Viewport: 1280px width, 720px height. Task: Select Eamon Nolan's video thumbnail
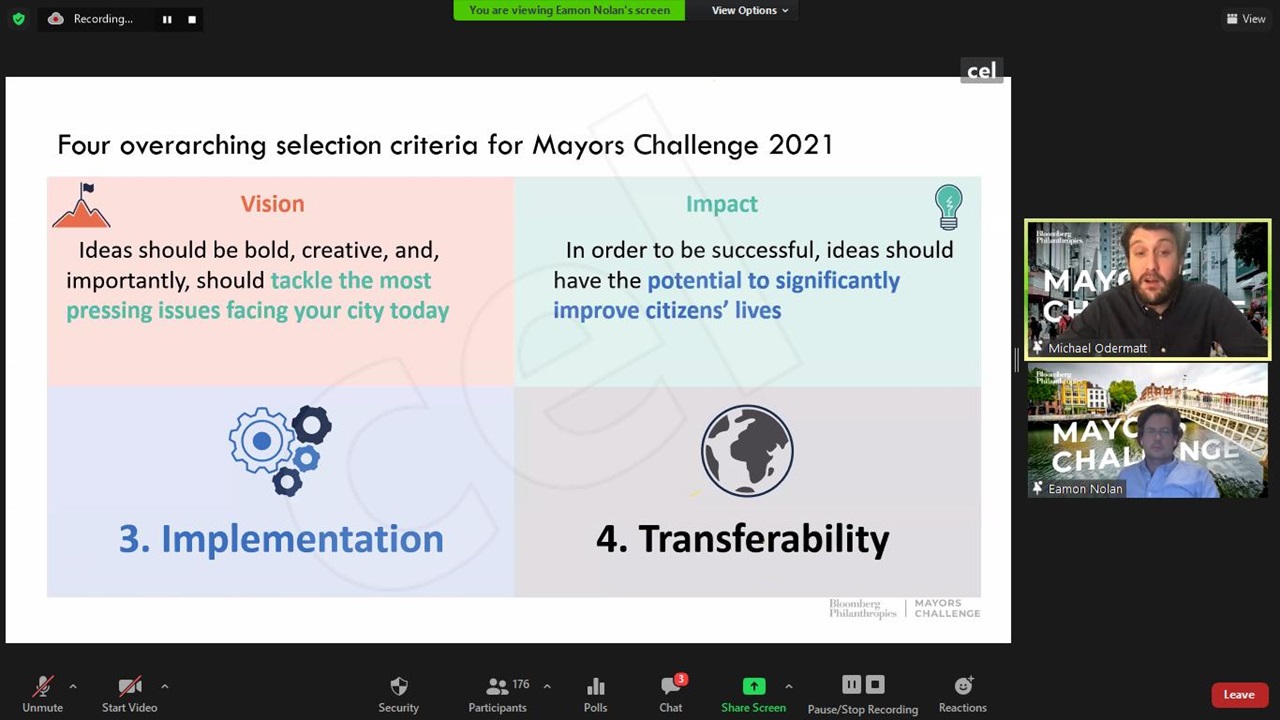(1147, 431)
